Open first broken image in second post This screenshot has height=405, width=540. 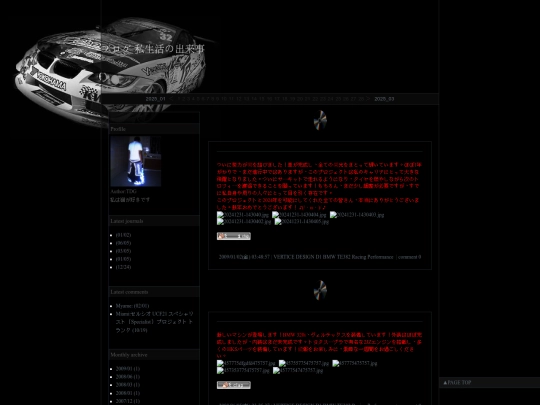246,363
